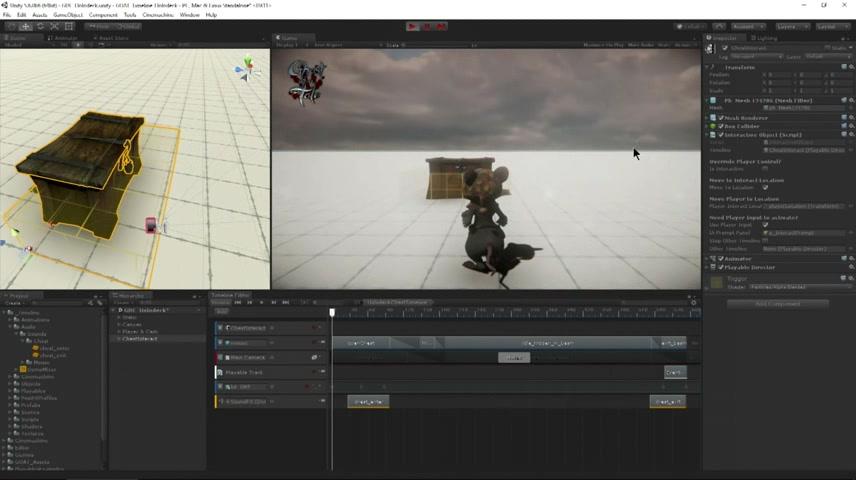
Task: Open the File menu
Action: tap(7, 15)
